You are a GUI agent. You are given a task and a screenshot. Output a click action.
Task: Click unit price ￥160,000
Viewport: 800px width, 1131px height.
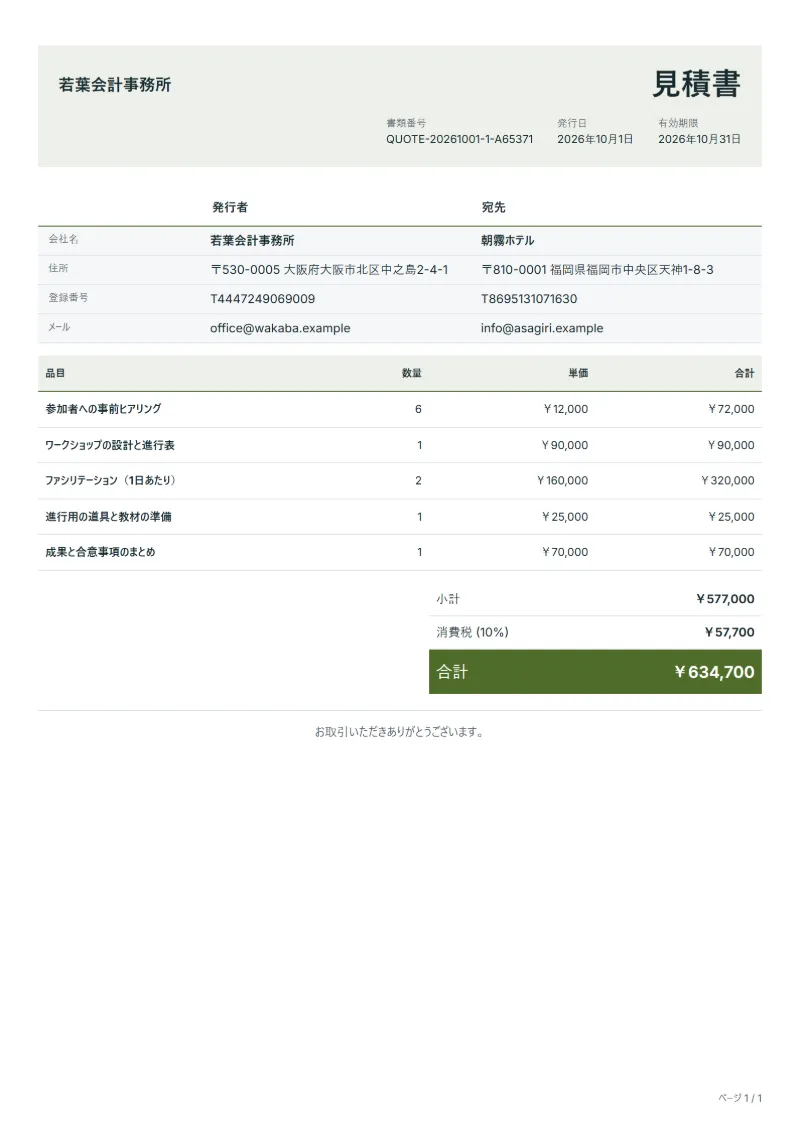[x=563, y=480]
